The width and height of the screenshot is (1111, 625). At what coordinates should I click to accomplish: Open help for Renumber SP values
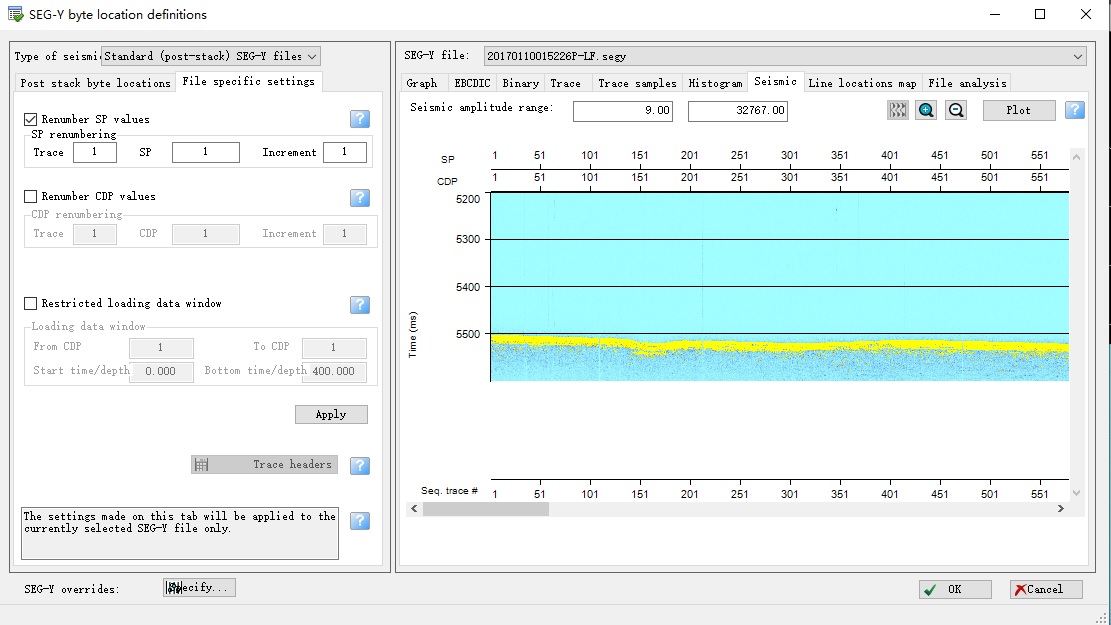[360, 119]
